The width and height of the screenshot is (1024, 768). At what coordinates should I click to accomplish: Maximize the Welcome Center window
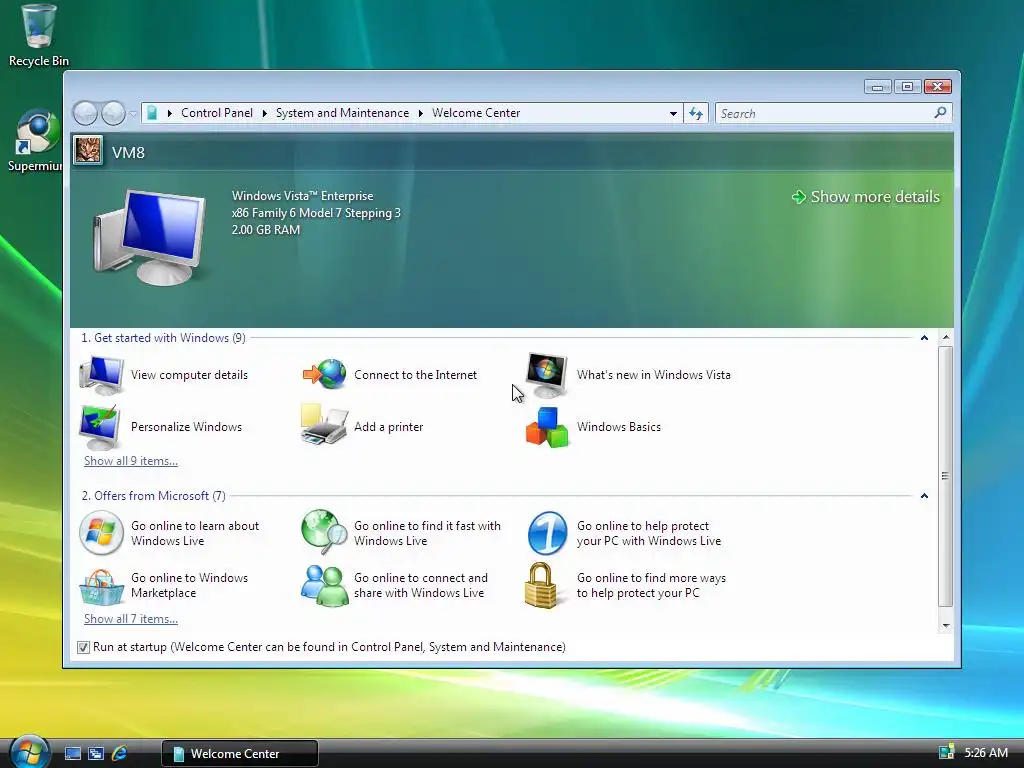click(x=907, y=86)
